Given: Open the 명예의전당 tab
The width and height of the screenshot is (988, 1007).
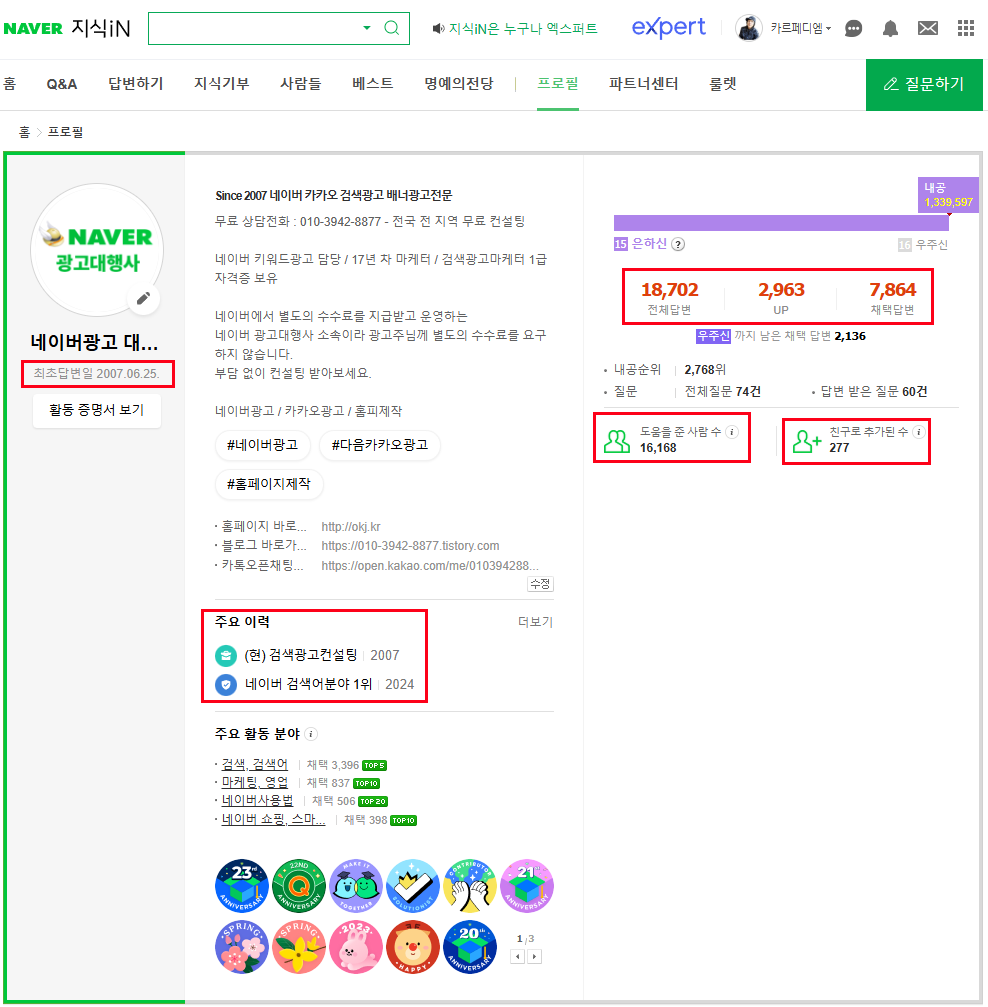Looking at the screenshot, I should tap(458, 84).
